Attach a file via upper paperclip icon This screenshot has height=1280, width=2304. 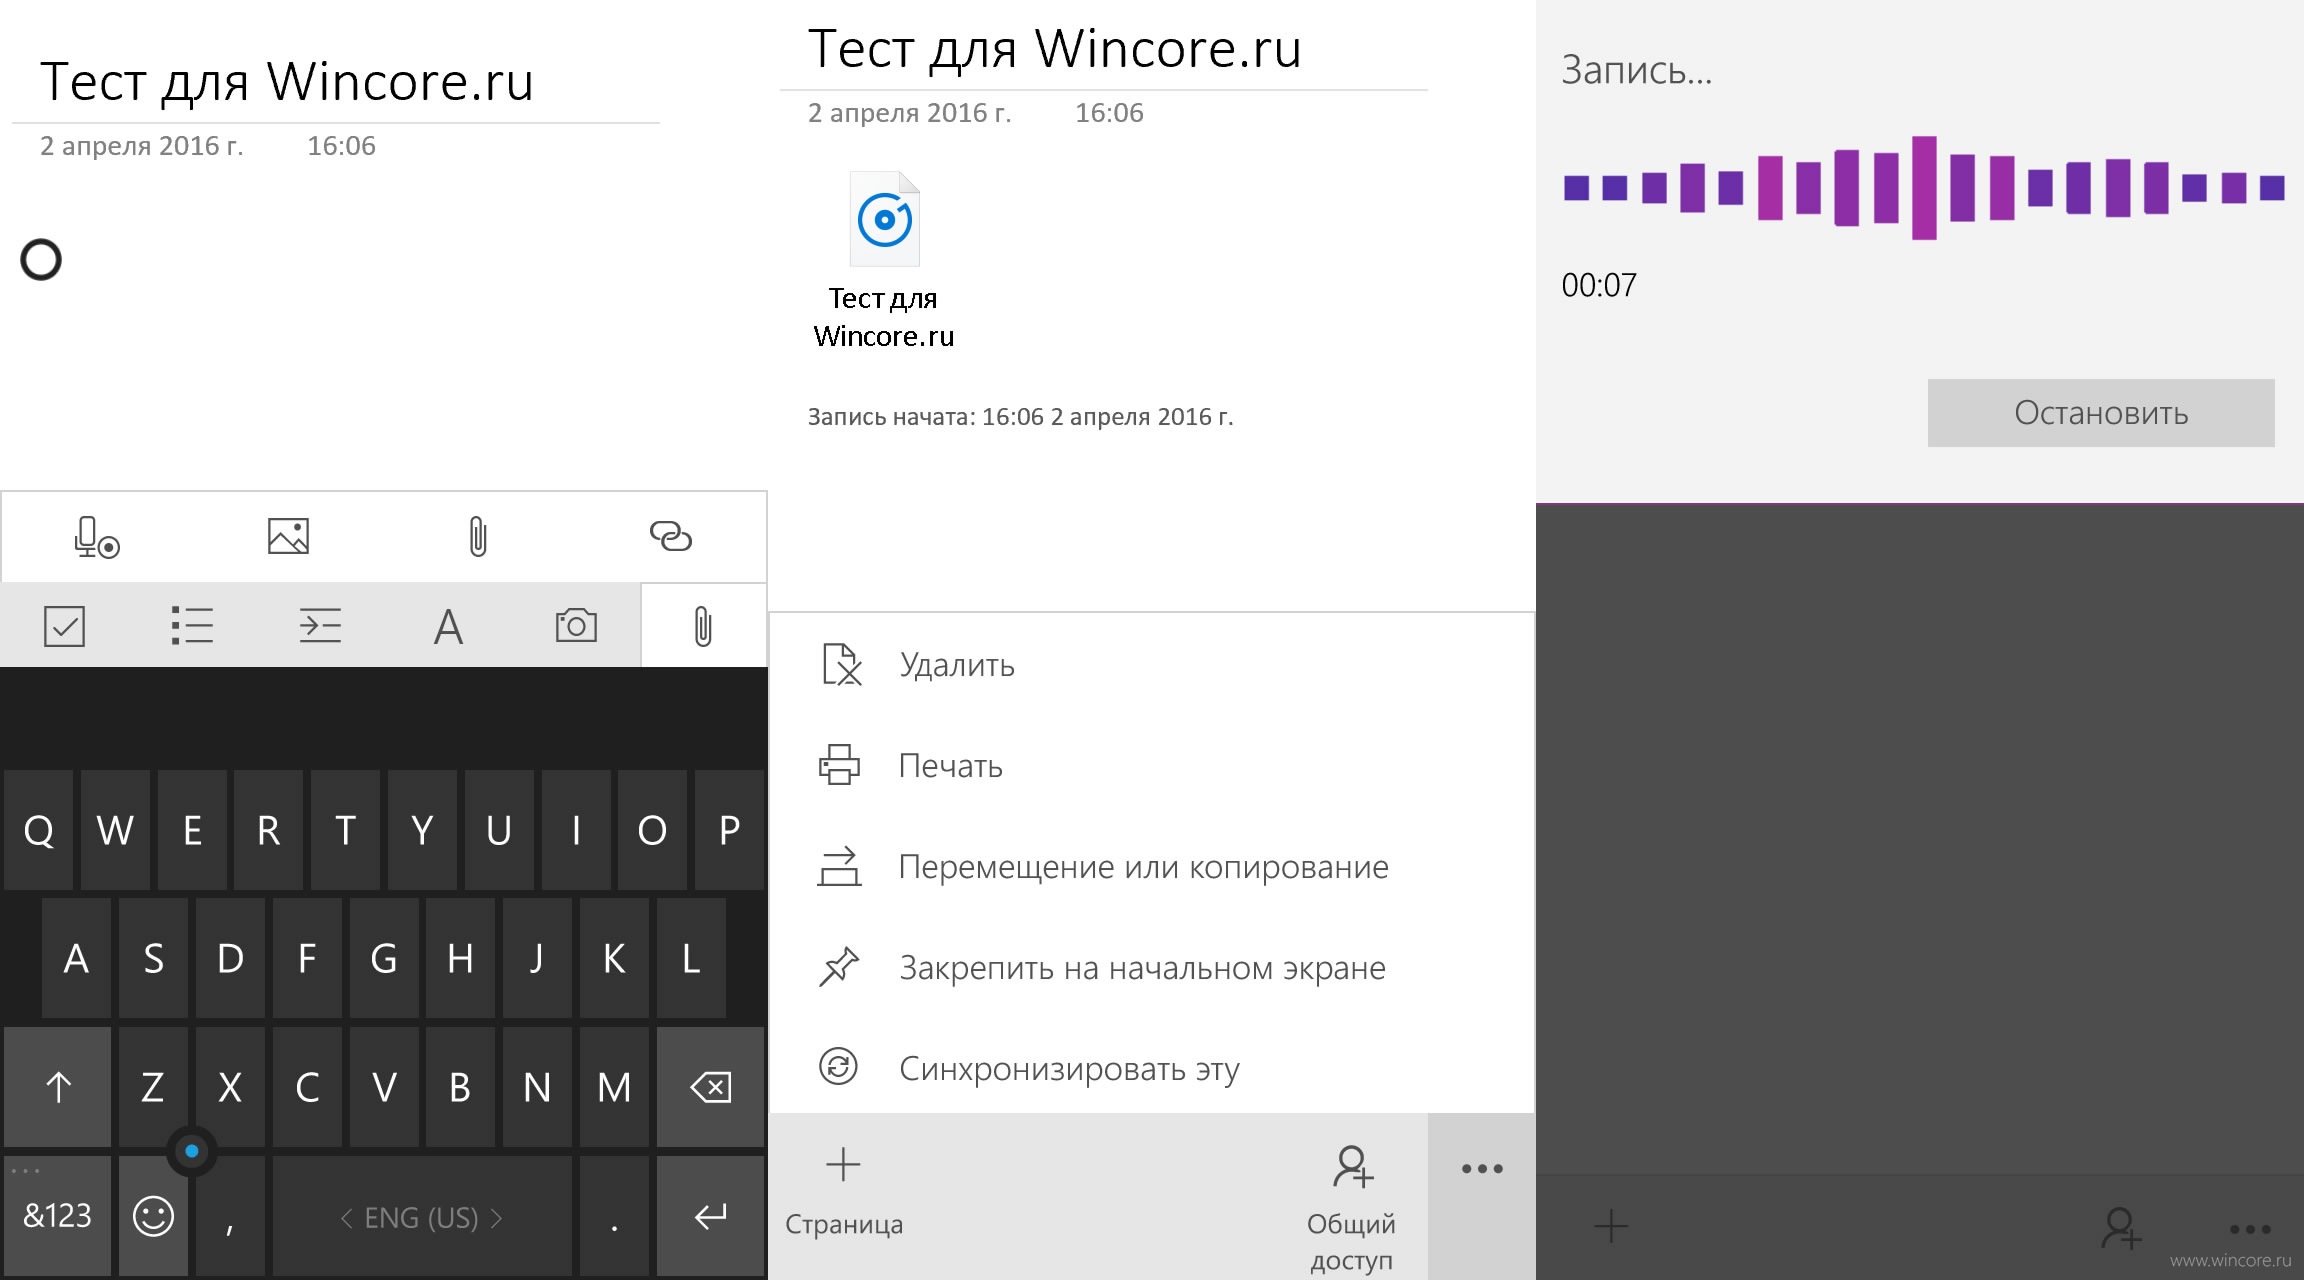click(x=478, y=536)
